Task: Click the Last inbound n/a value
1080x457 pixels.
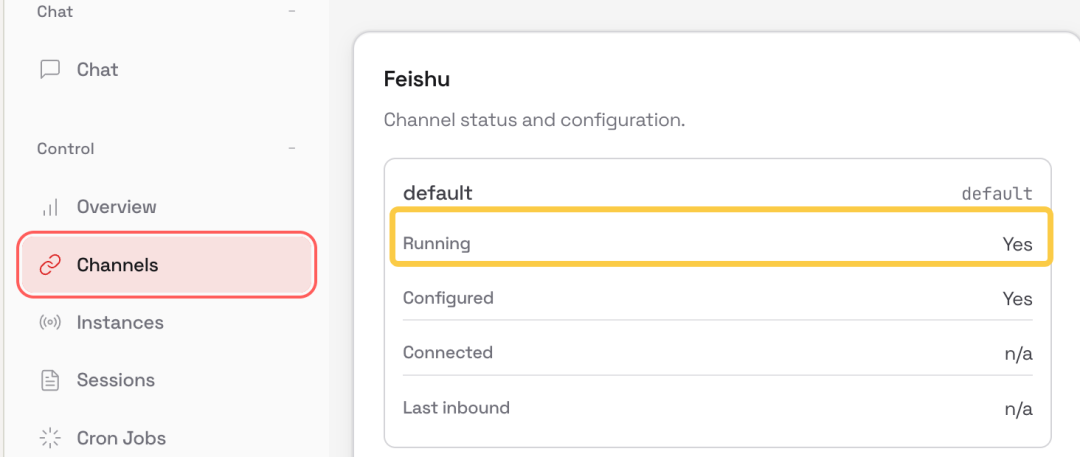Action: tap(1018, 409)
